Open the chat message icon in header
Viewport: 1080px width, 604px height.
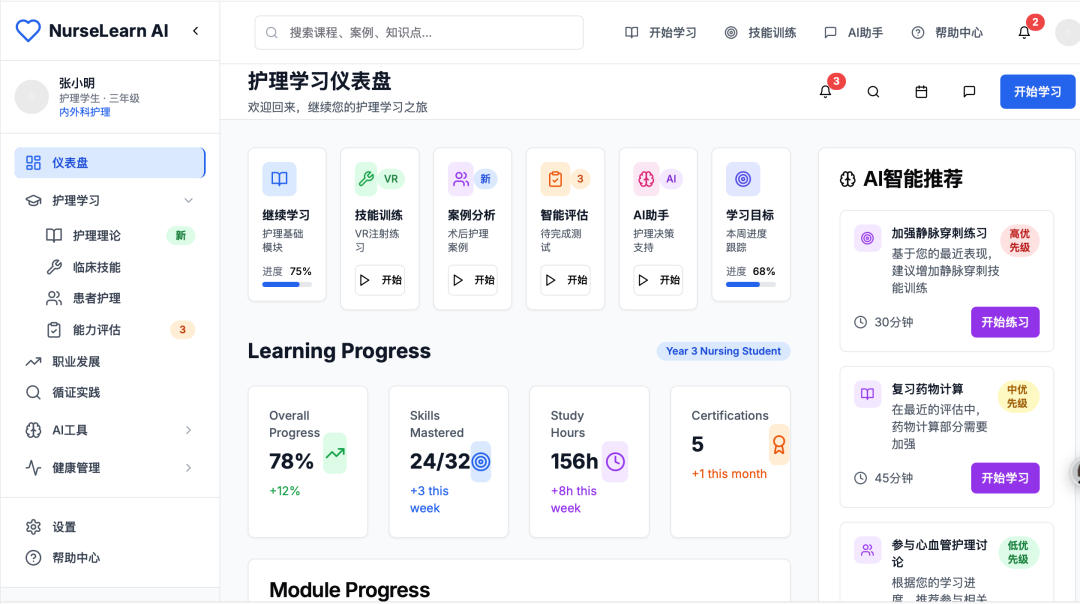coord(969,92)
